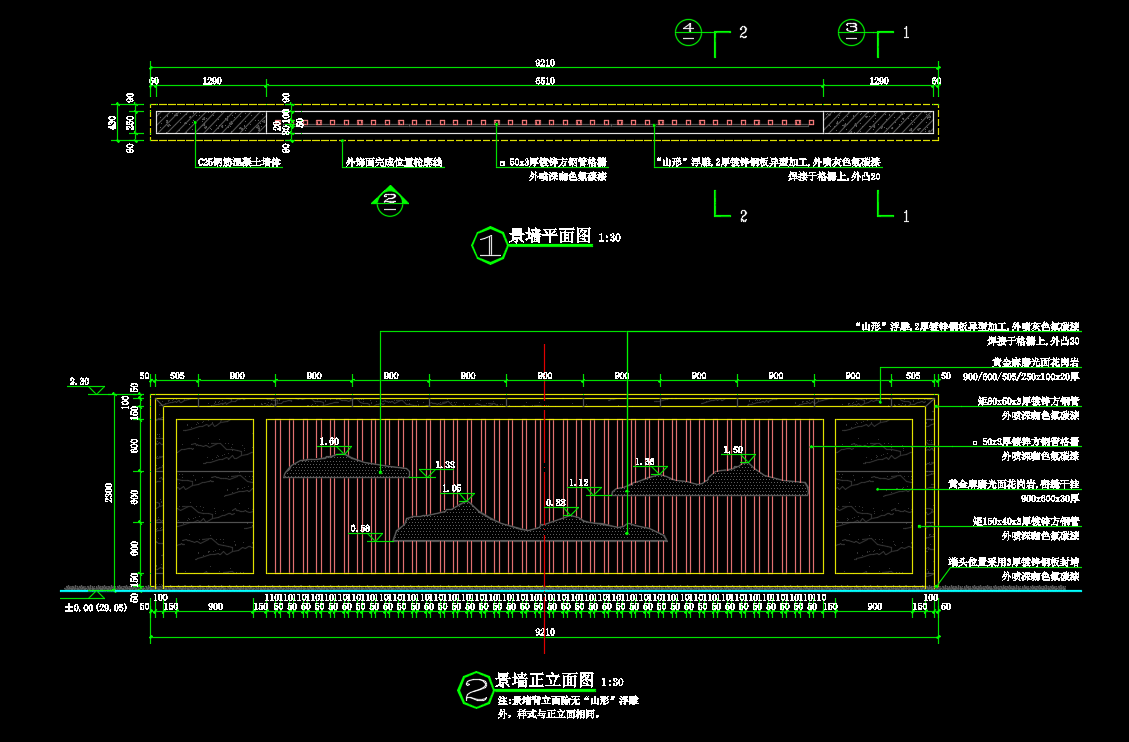
Task: Select the 矩80x60x3厚镀锌方钢管 annotation
Action: click(1028, 402)
